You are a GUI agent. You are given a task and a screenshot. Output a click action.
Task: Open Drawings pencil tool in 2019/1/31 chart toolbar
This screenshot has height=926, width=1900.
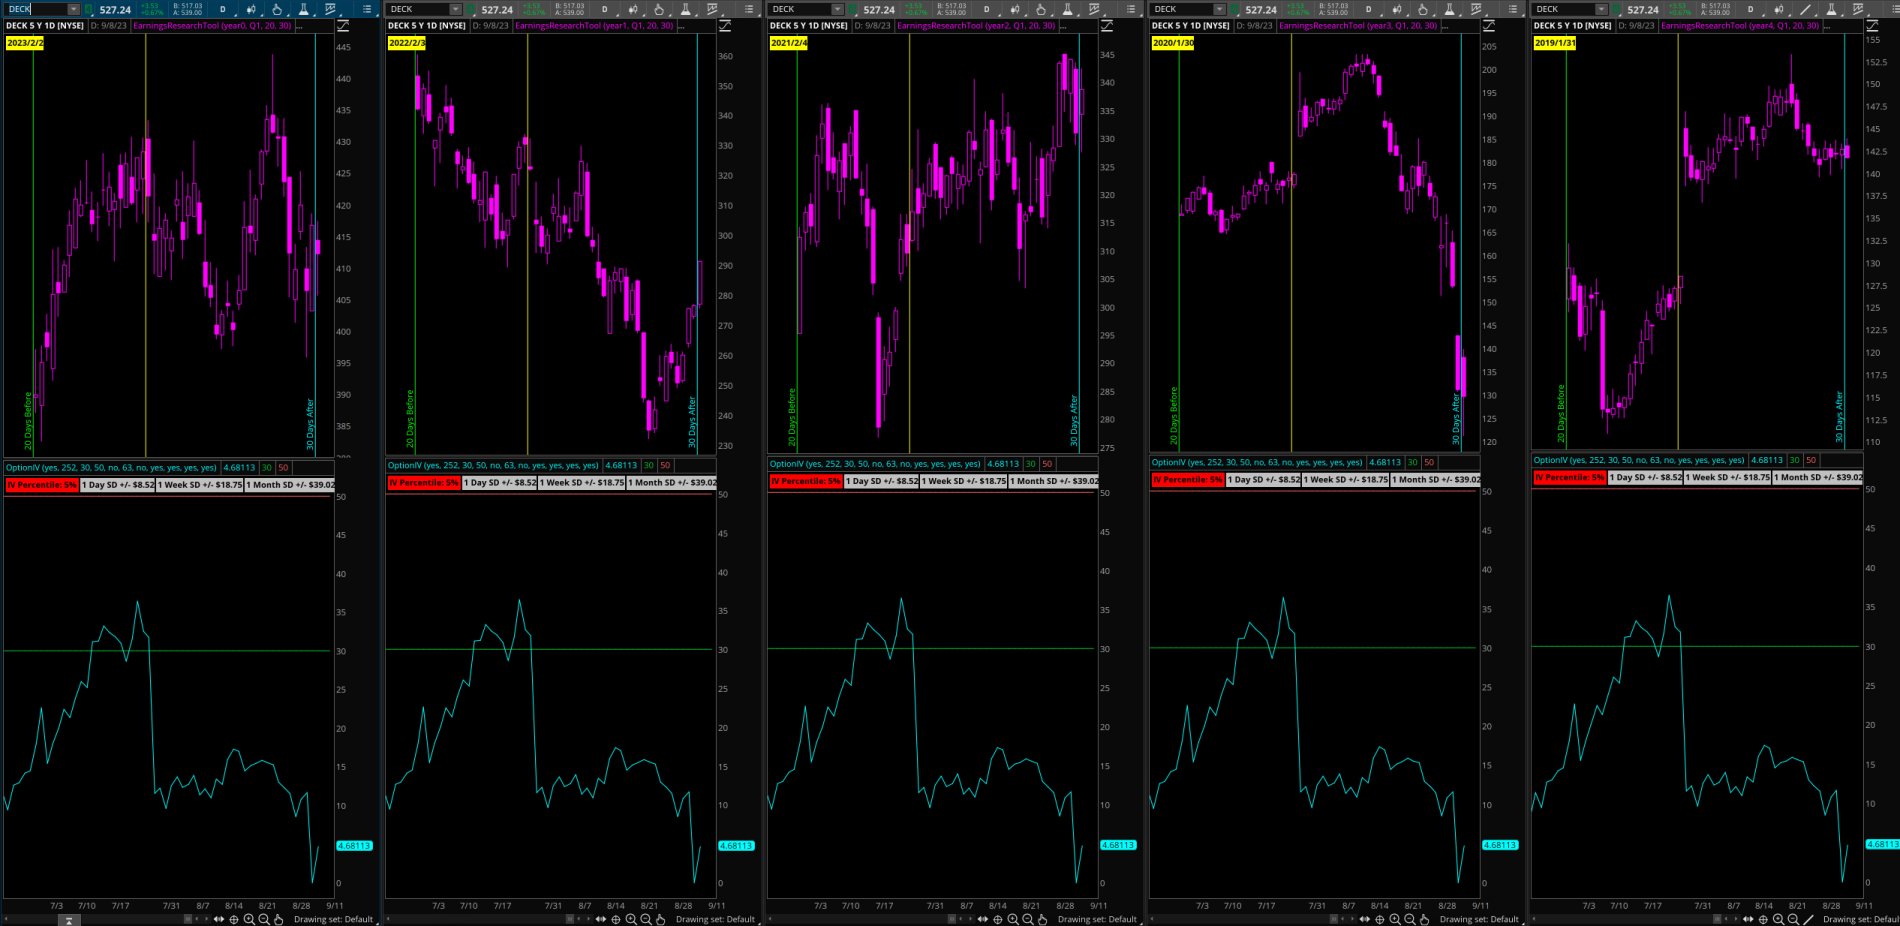(x=1805, y=9)
